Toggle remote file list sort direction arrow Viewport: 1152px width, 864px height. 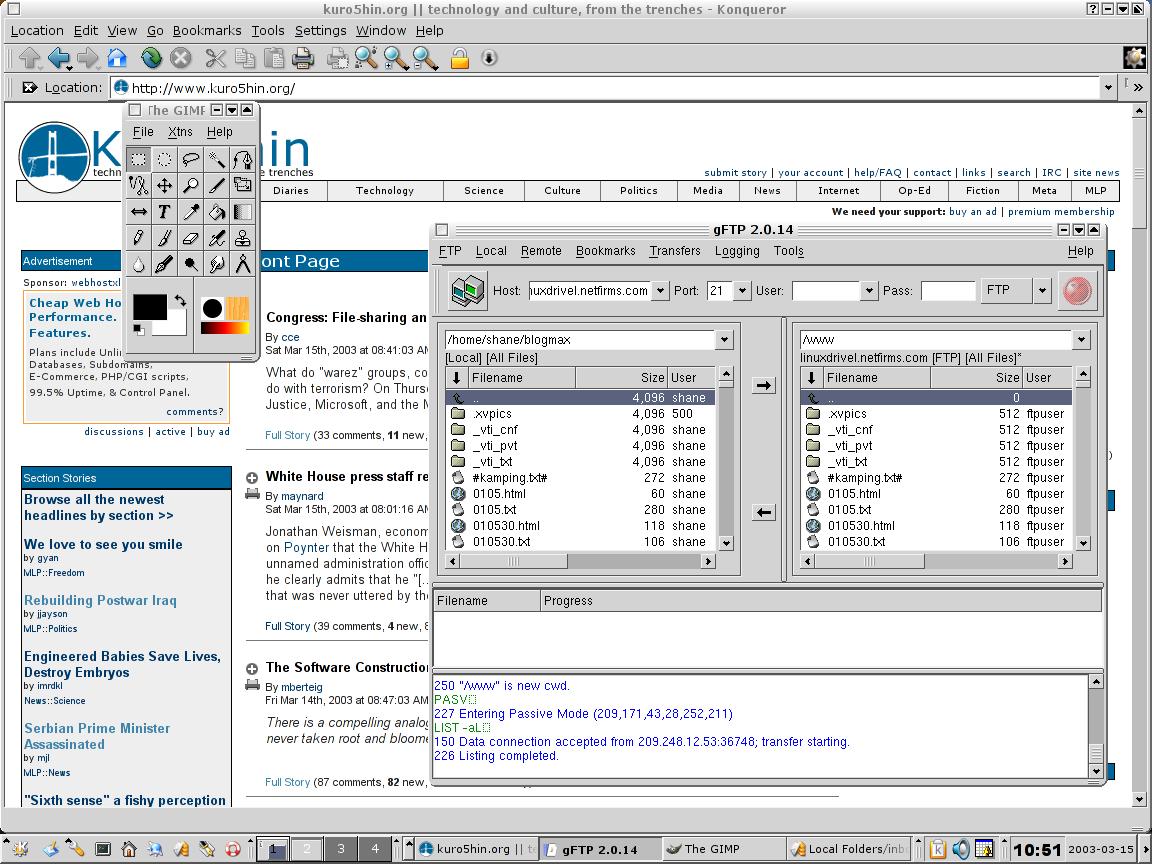click(811, 378)
